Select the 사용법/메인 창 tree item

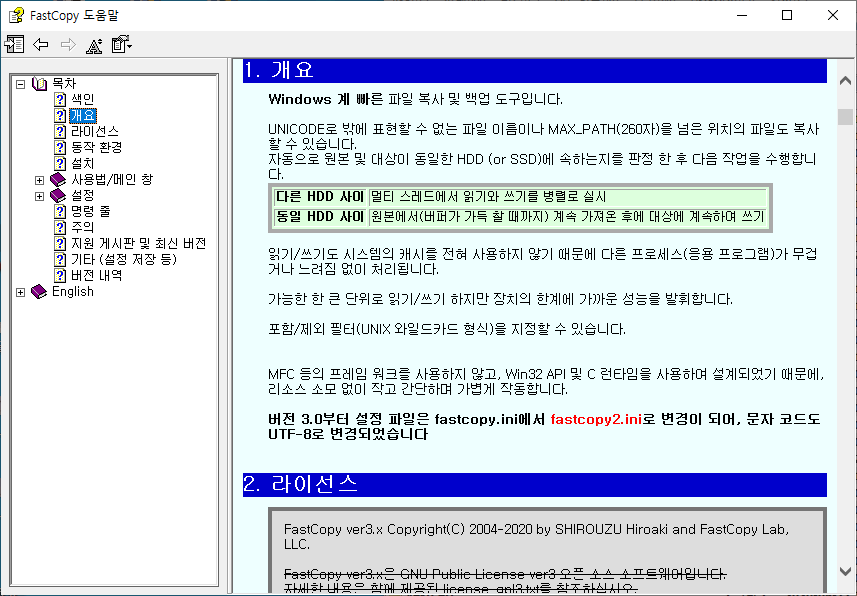tap(112, 179)
